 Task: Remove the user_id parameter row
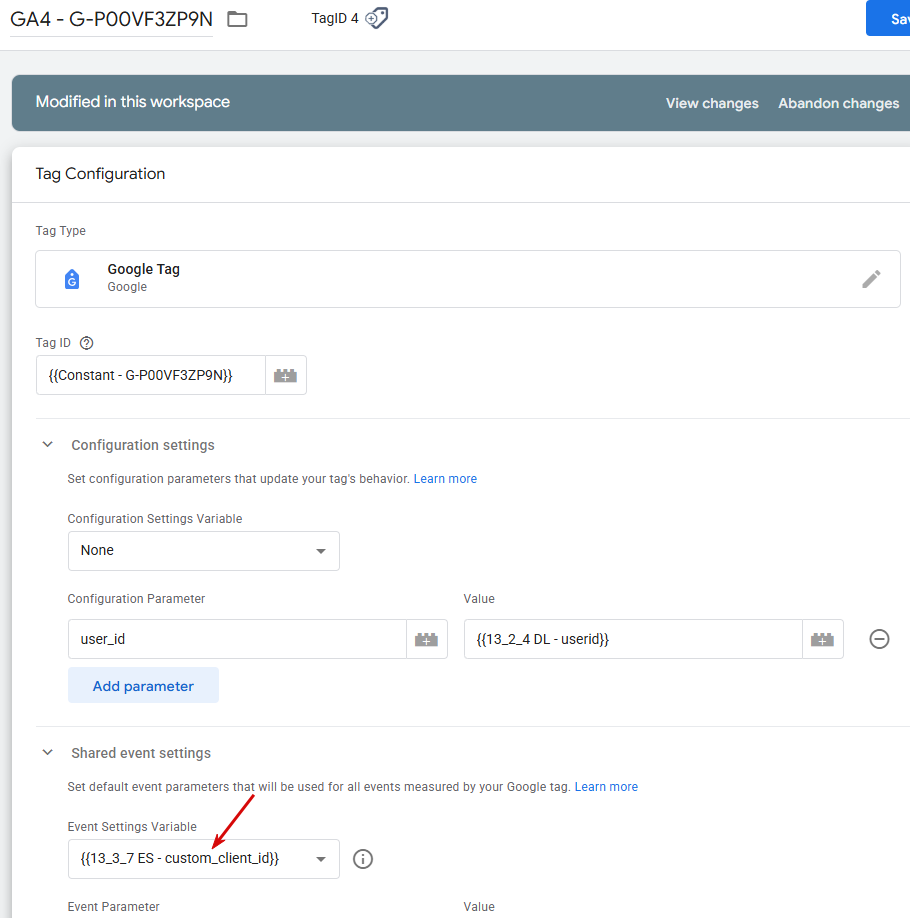coord(879,639)
